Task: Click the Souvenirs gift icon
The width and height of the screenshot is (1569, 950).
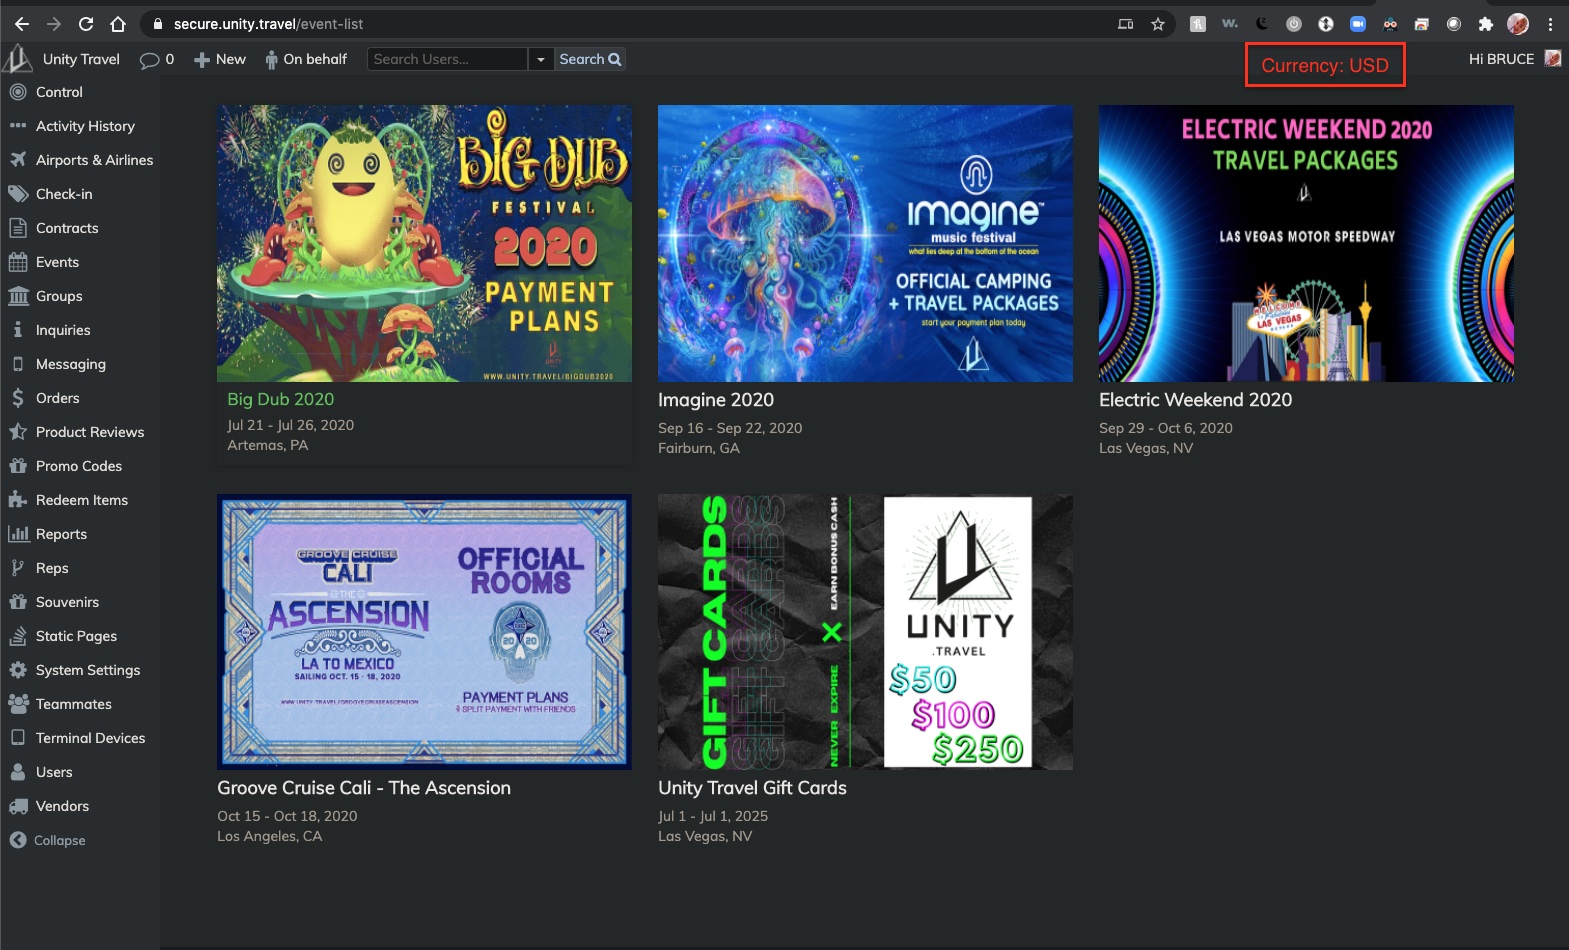Action: (18, 602)
